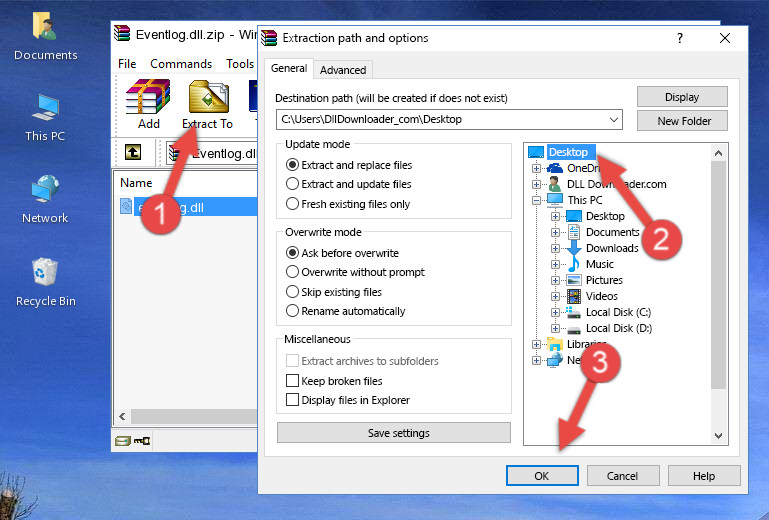Viewport: 769px width, 520px height.
Task: Select Skip existing files option
Action: click(x=292, y=291)
